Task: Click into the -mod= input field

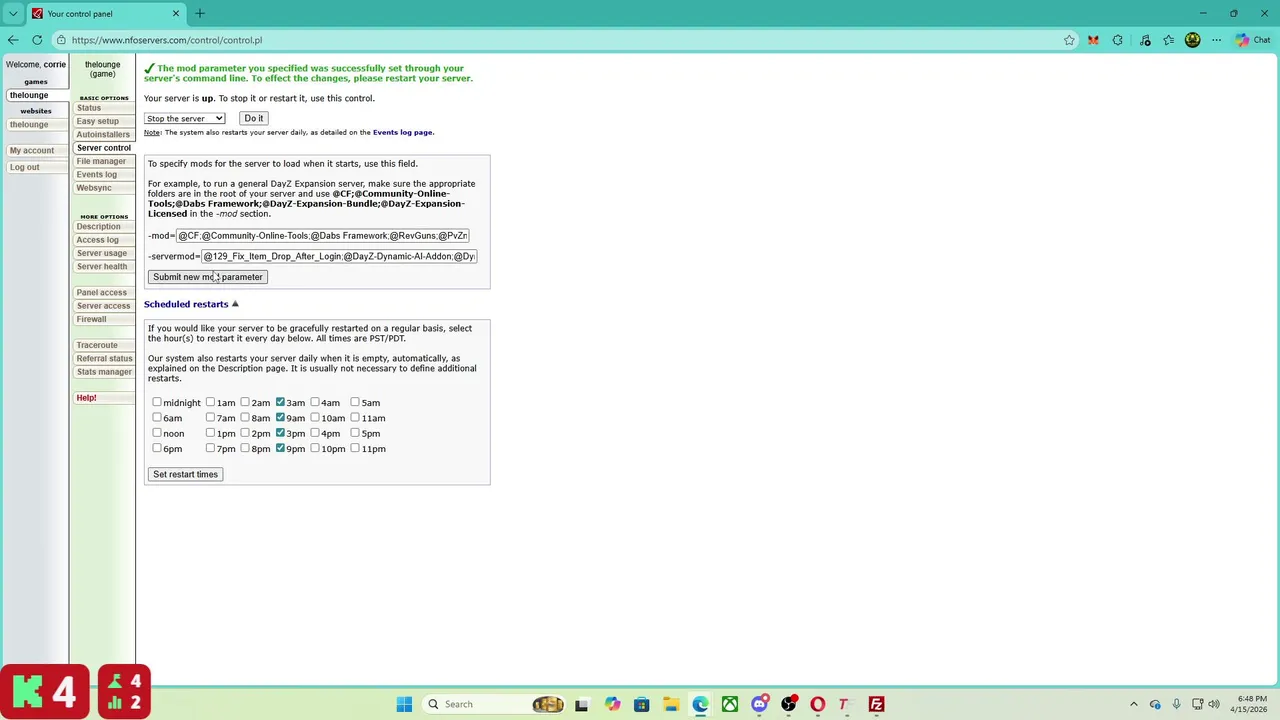Action: click(323, 236)
